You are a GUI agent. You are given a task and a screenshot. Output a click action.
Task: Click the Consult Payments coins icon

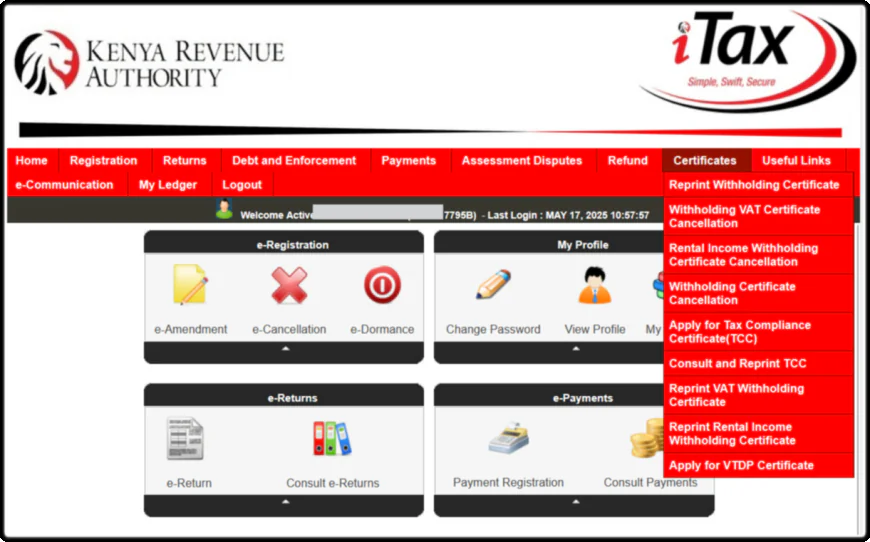(646, 438)
